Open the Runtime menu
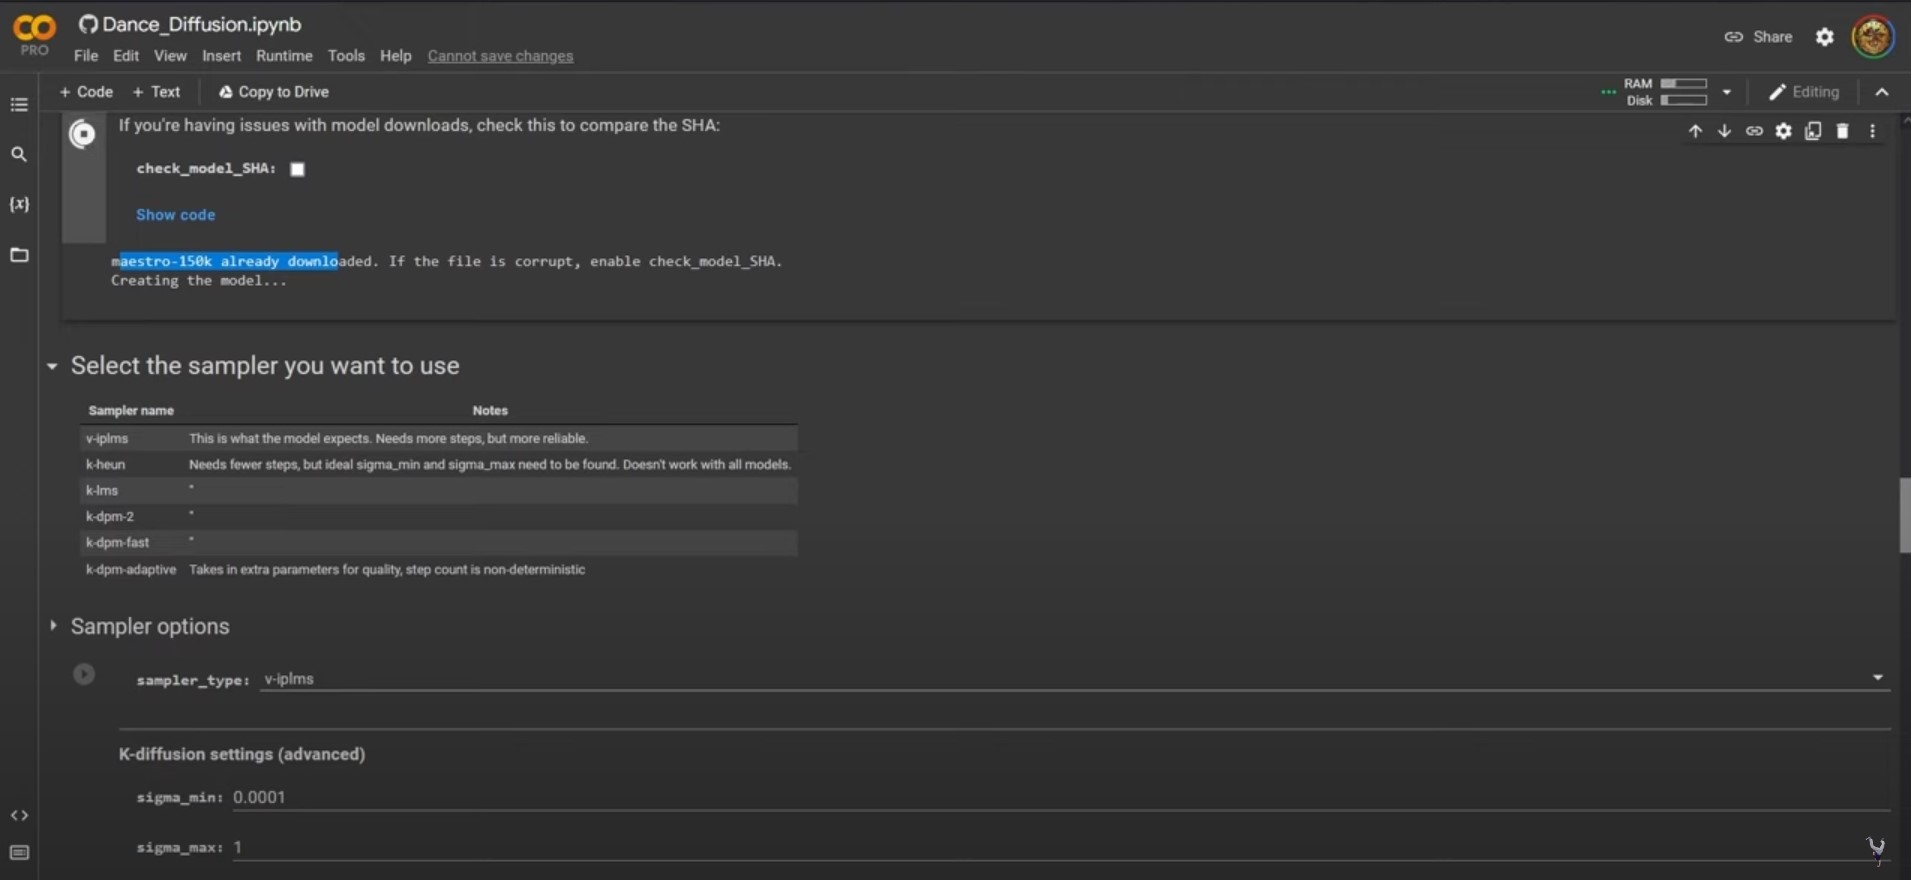This screenshot has height=880, width=1911. [x=284, y=56]
